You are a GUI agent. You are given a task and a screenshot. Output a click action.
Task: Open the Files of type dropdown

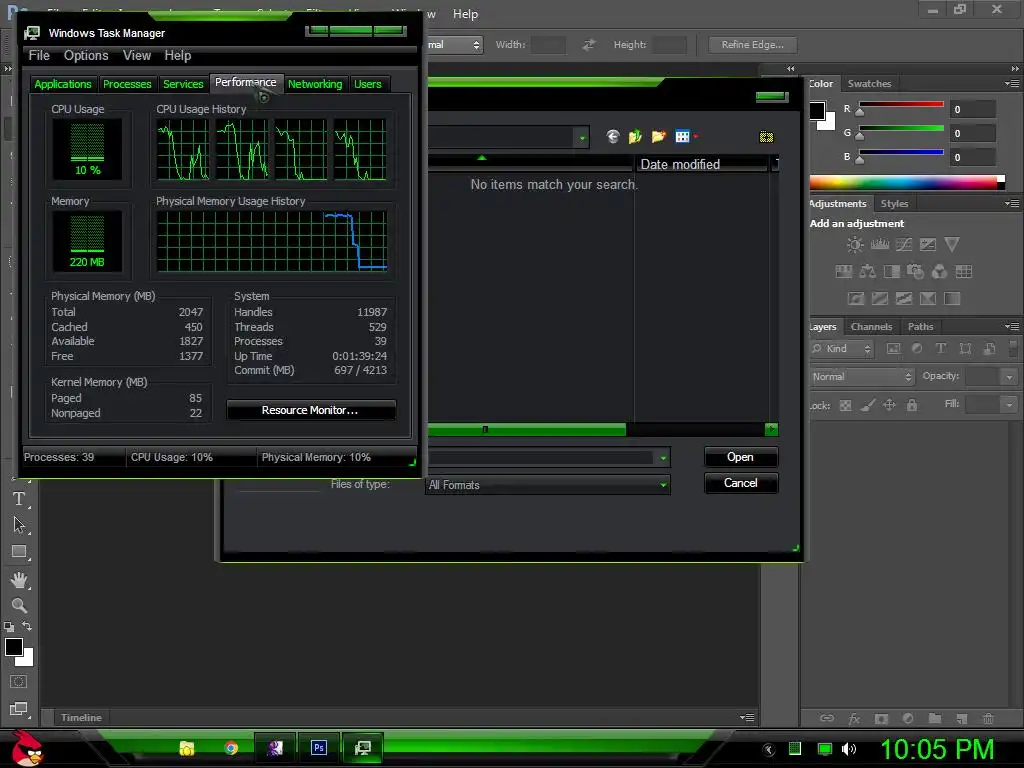pyautogui.click(x=548, y=485)
